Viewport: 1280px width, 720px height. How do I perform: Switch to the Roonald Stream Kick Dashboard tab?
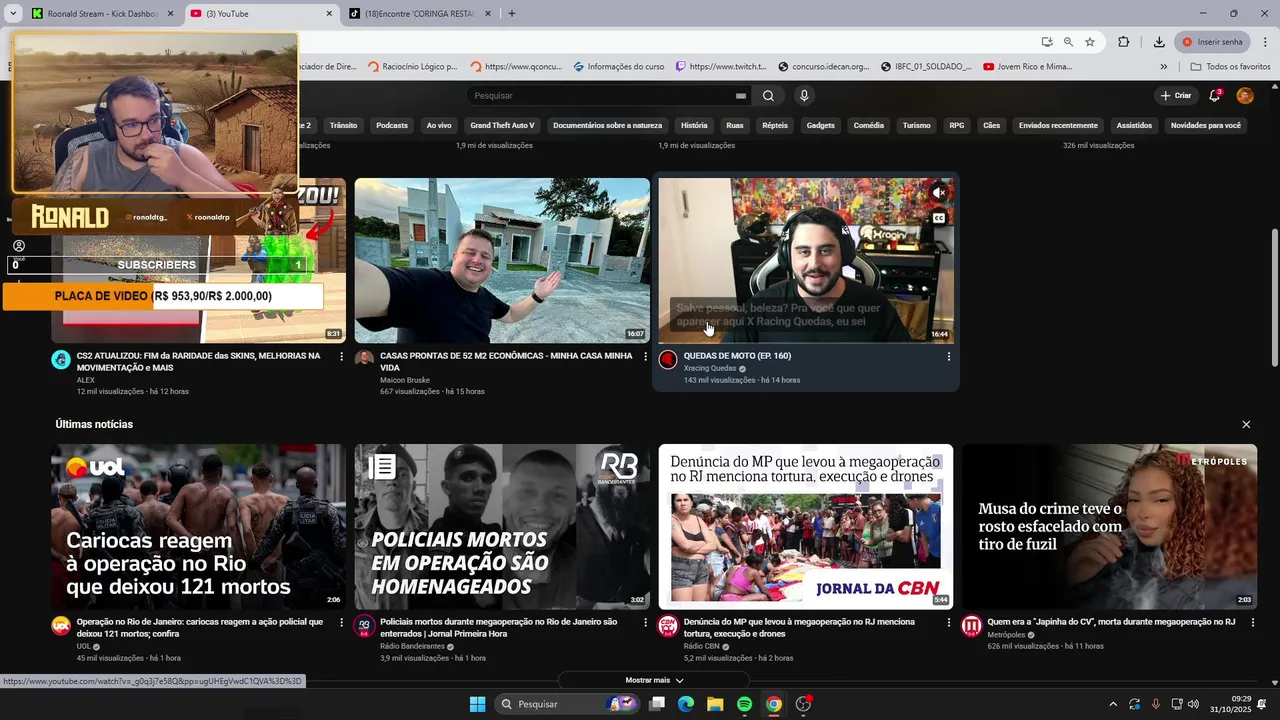(x=102, y=14)
